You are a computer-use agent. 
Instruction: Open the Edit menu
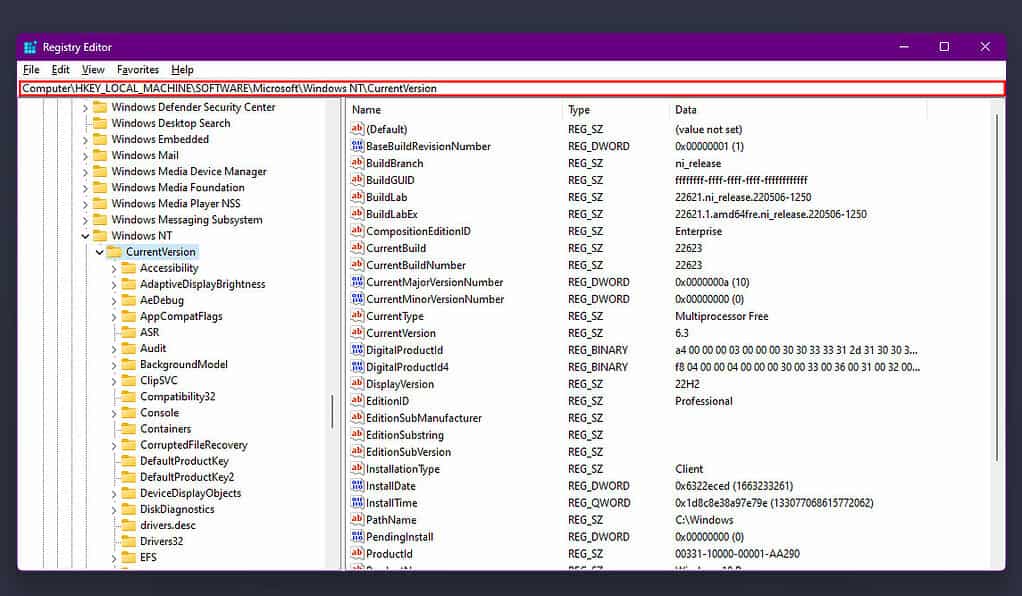(61, 70)
